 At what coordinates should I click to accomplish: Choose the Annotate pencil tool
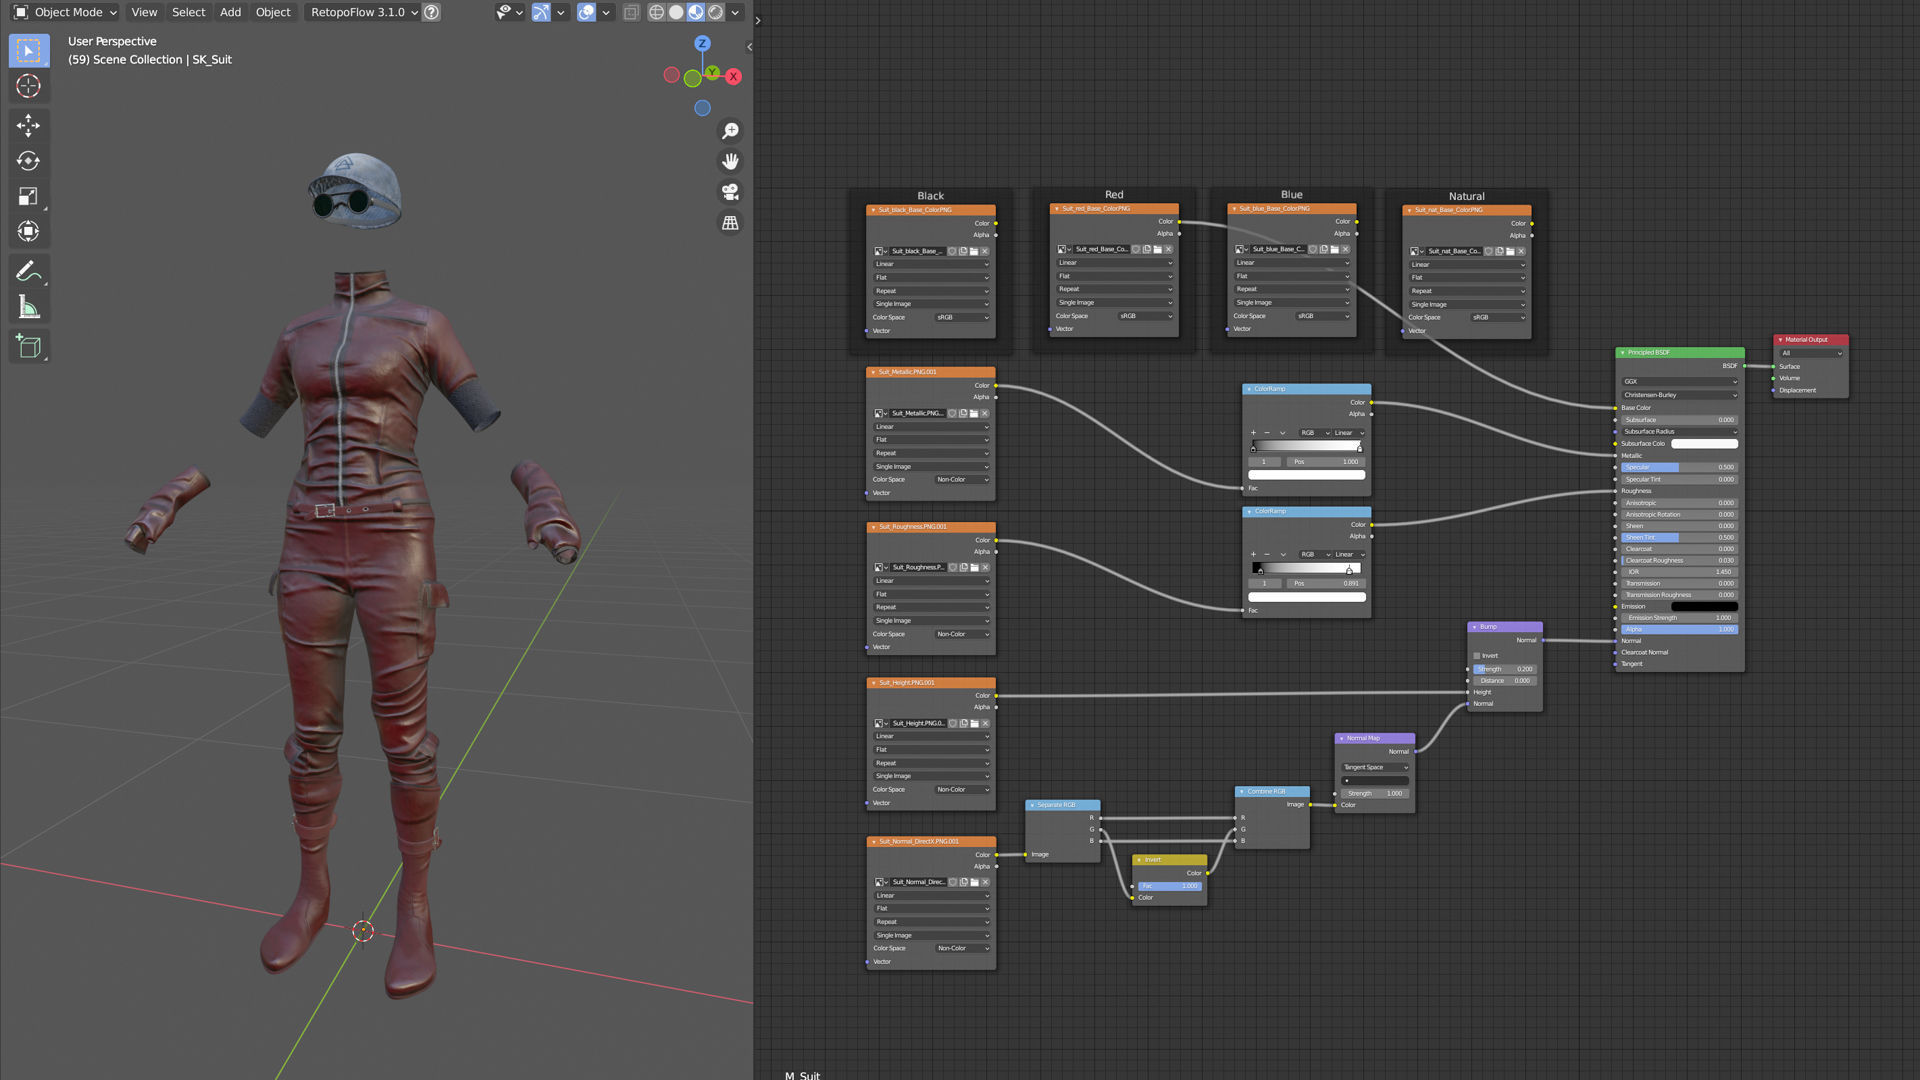click(28, 271)
